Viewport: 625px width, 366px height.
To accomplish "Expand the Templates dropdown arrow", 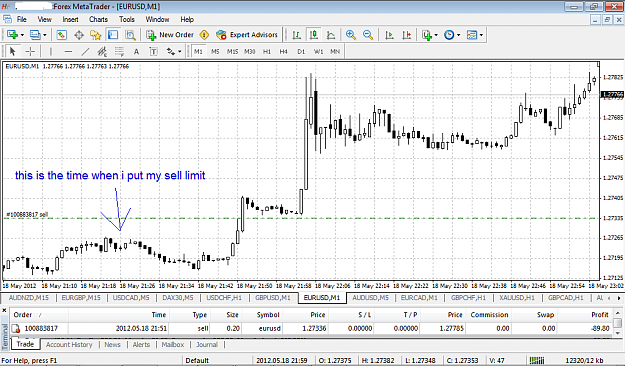I will (x=482, y=35).
